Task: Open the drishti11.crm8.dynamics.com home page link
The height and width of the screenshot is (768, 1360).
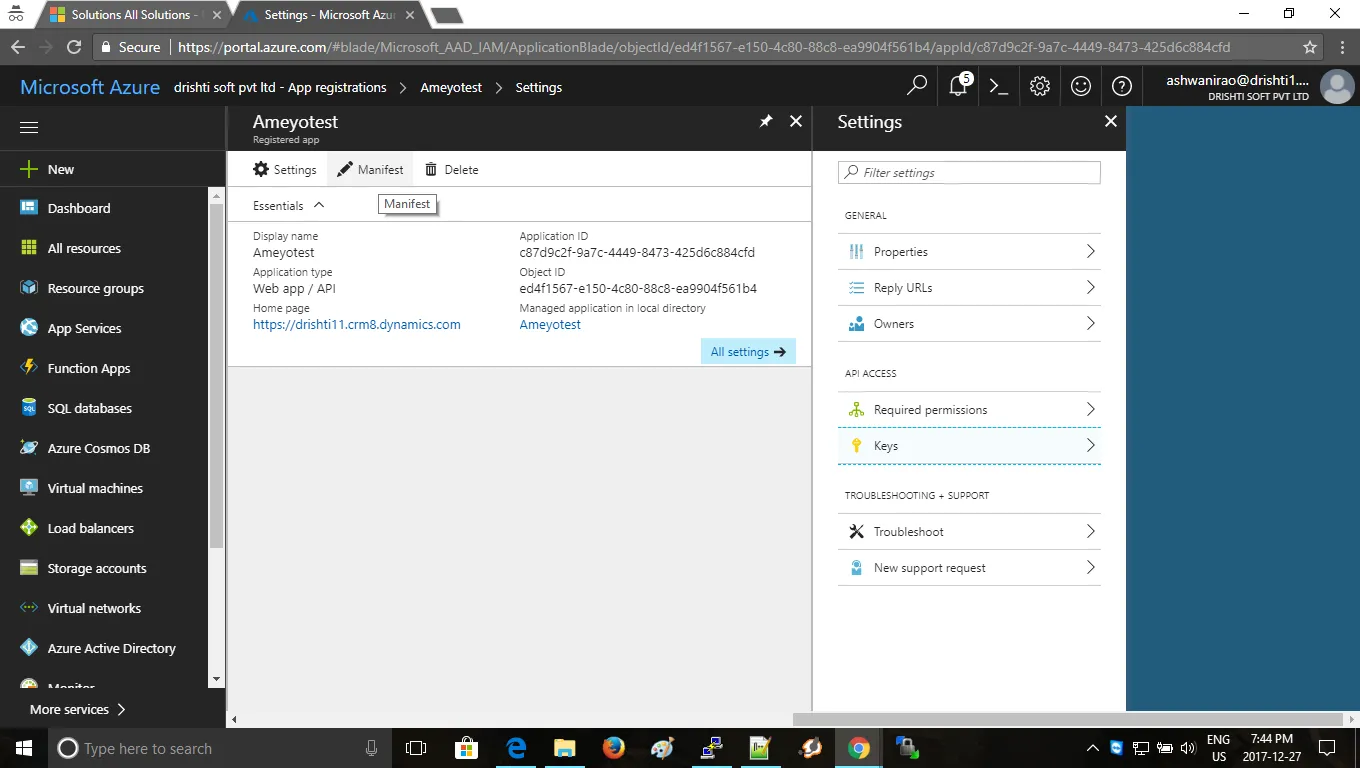Action: pos(357,325)
